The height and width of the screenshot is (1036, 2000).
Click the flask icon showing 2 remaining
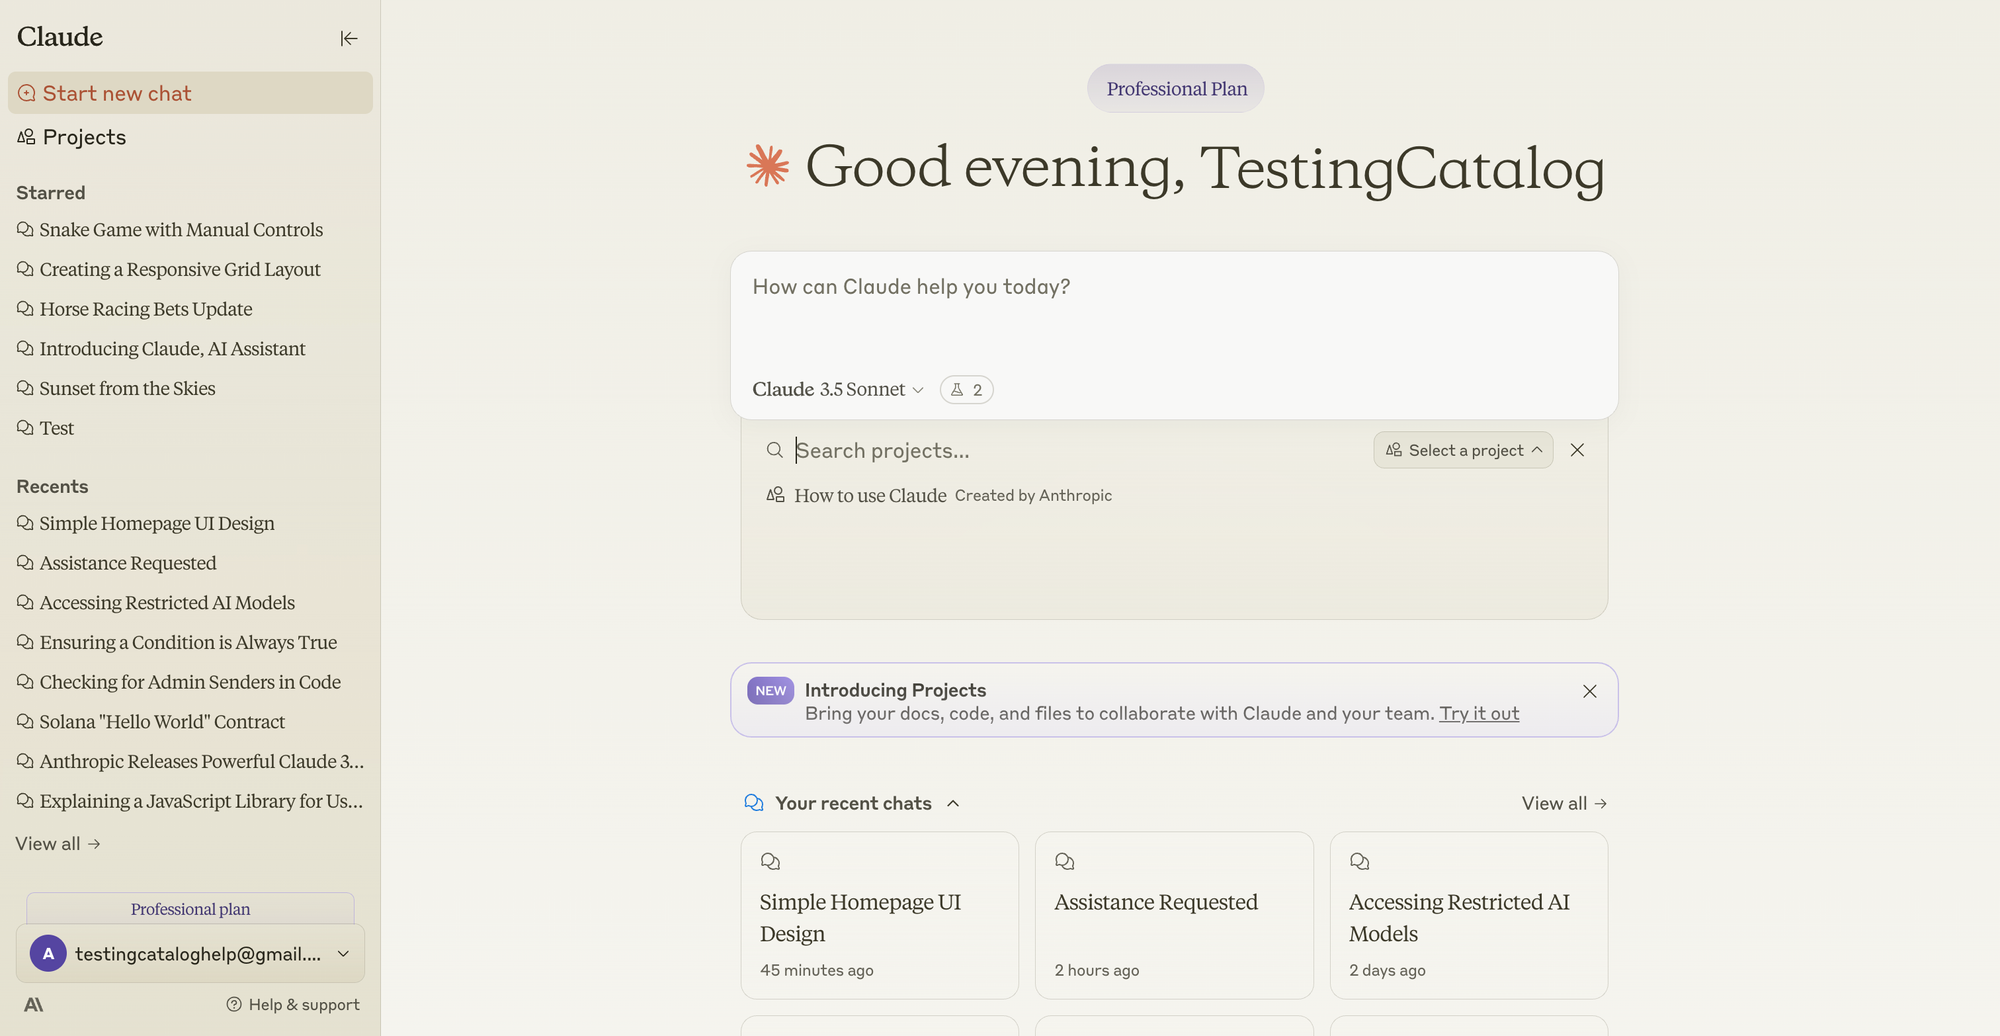[x=966, y=389]
